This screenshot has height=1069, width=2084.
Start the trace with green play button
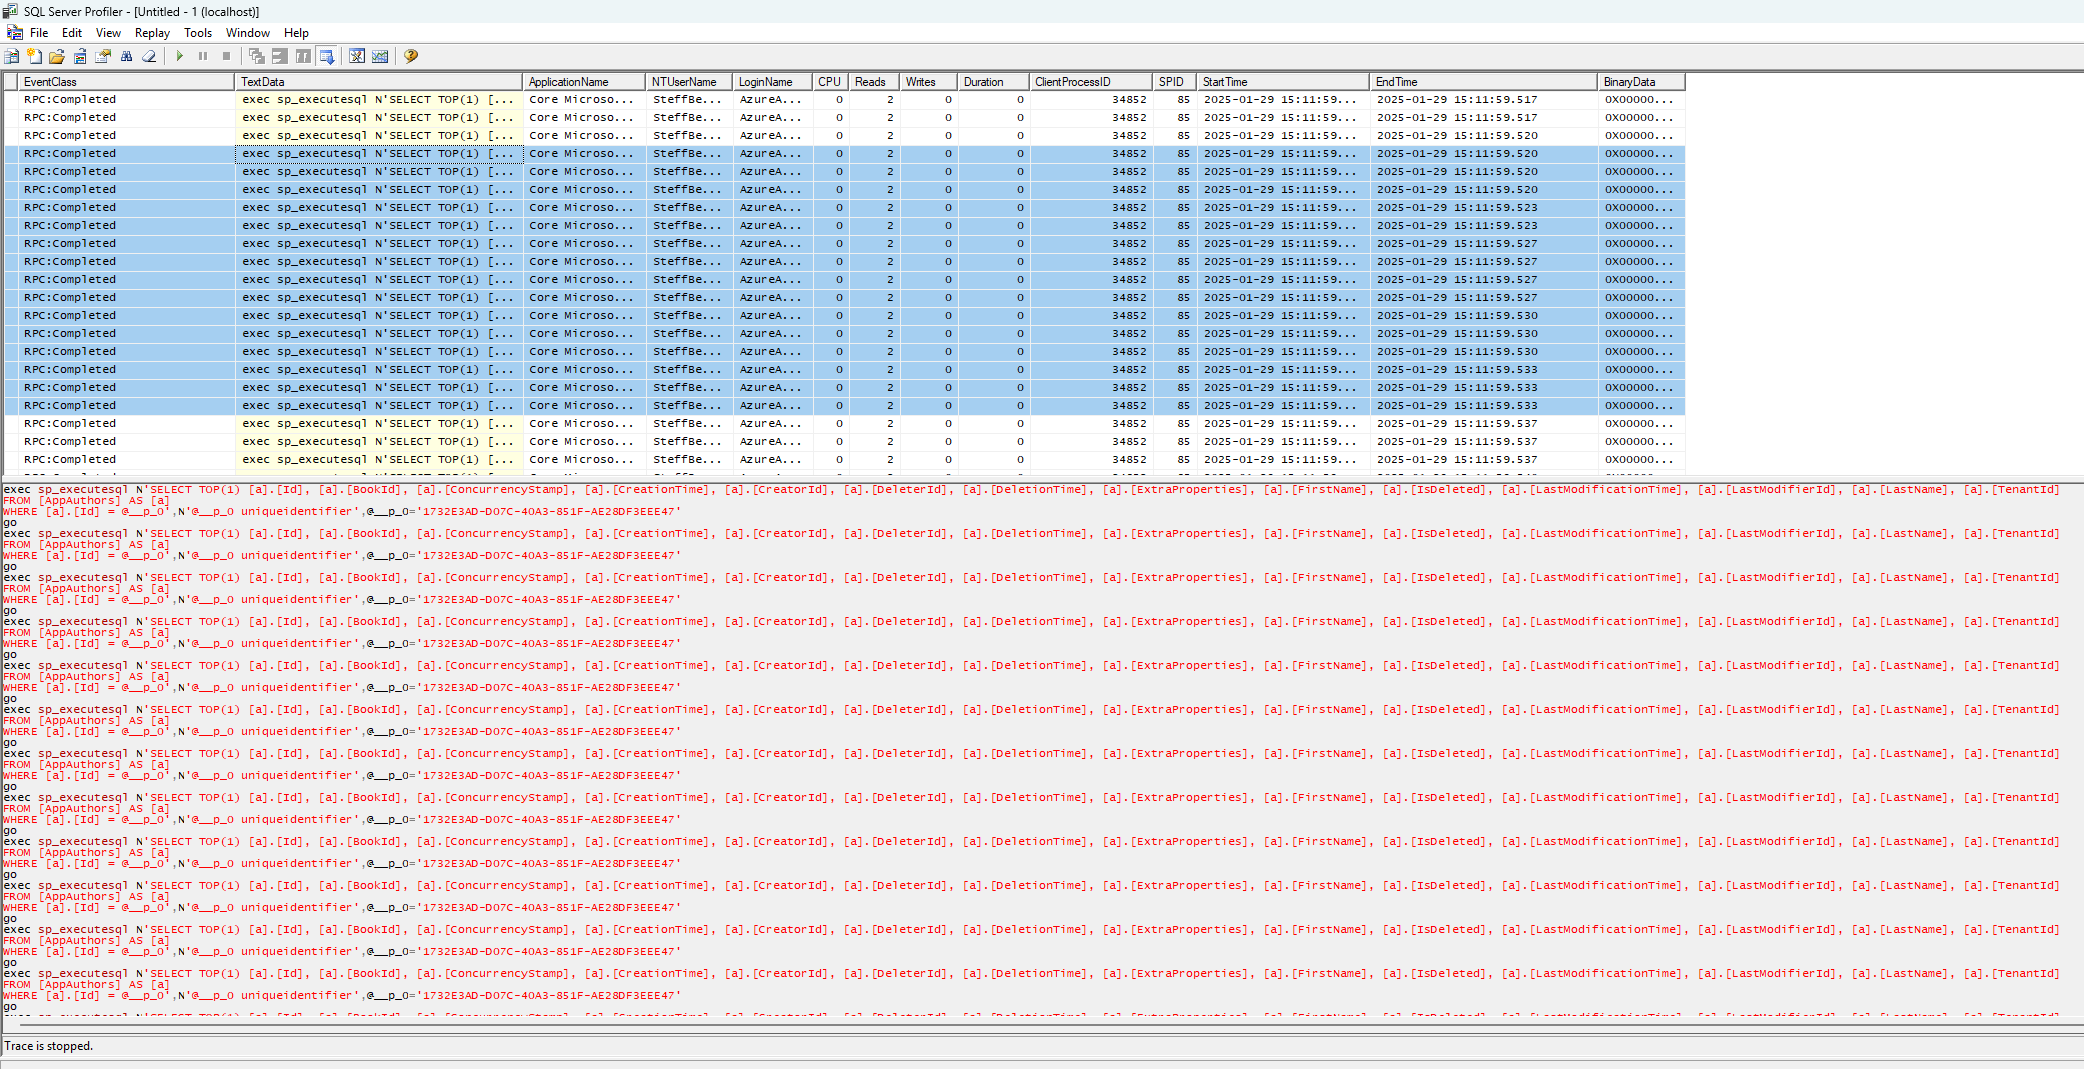pyautogui.click(x=180, y=56)
